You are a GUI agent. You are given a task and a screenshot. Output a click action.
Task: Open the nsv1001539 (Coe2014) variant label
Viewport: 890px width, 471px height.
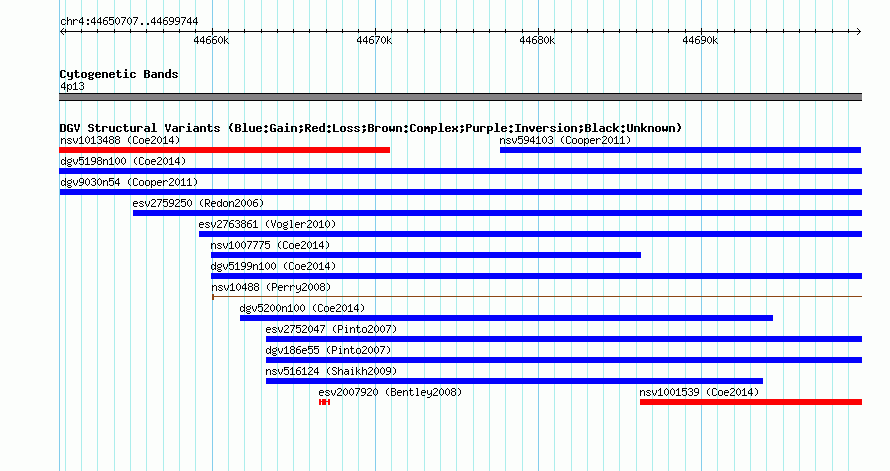[699, 392]
